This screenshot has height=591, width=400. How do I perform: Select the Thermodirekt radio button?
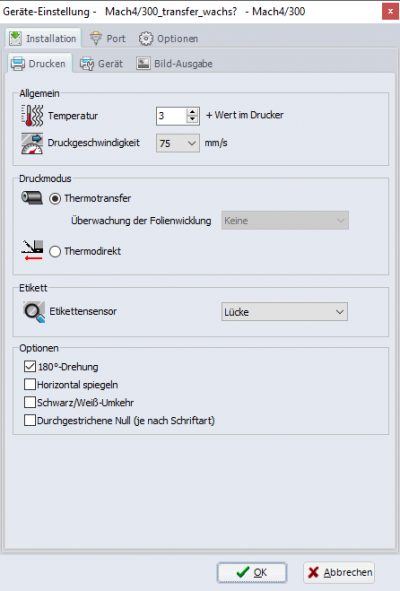point(55,251)
